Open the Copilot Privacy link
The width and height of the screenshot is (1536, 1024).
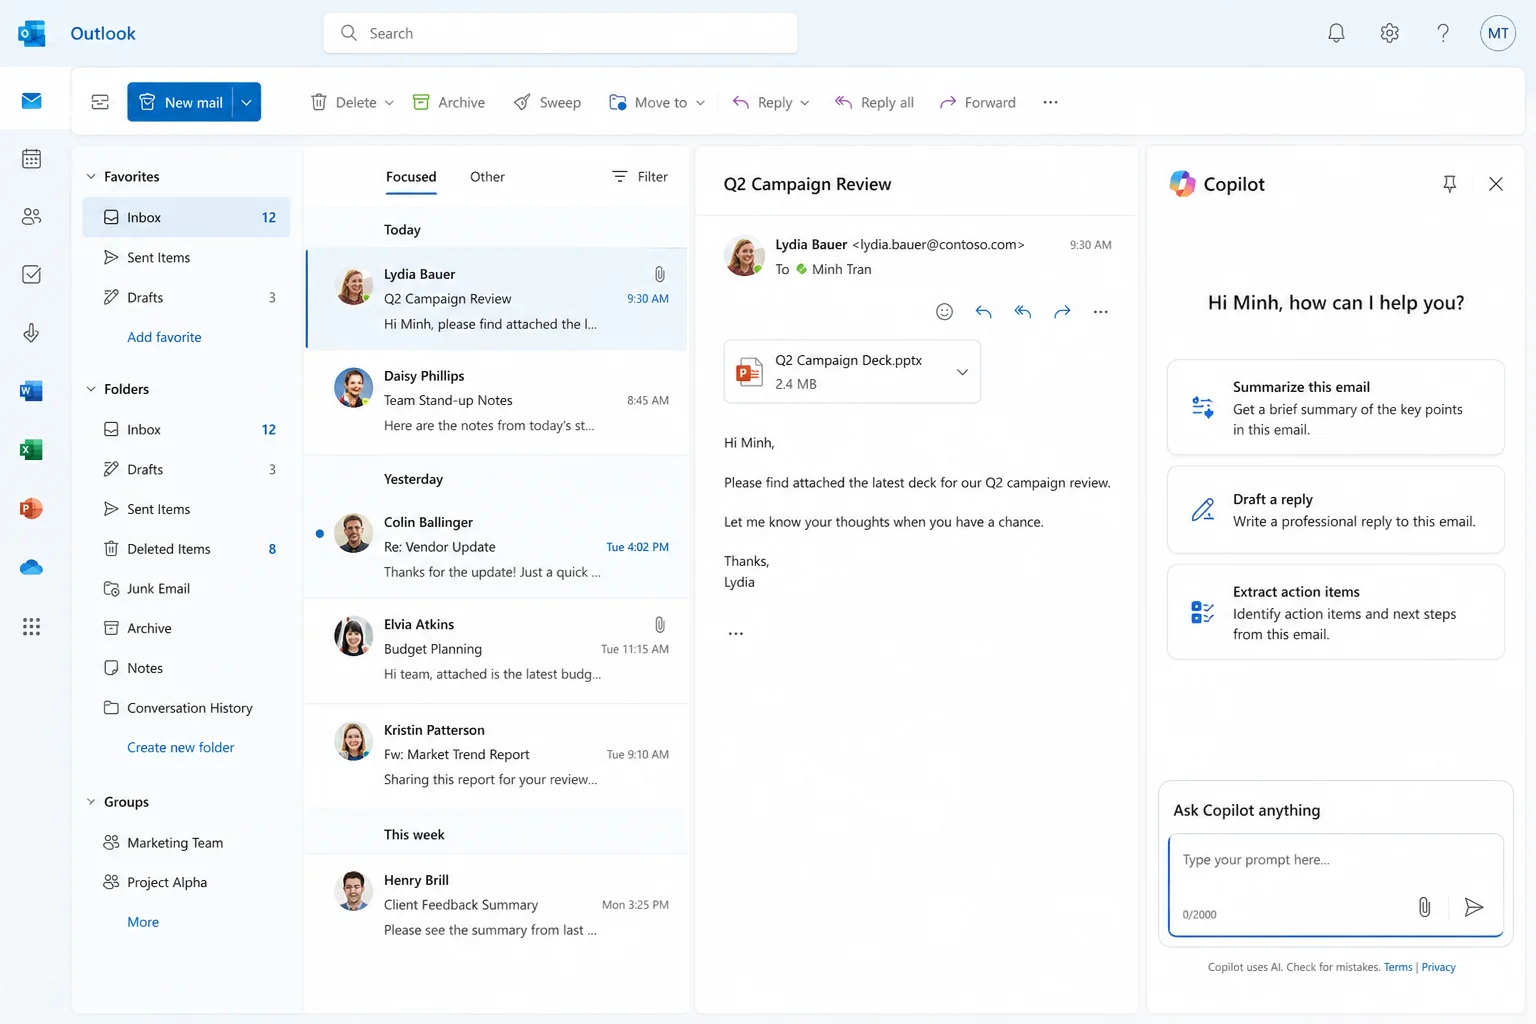(1438, 967)
